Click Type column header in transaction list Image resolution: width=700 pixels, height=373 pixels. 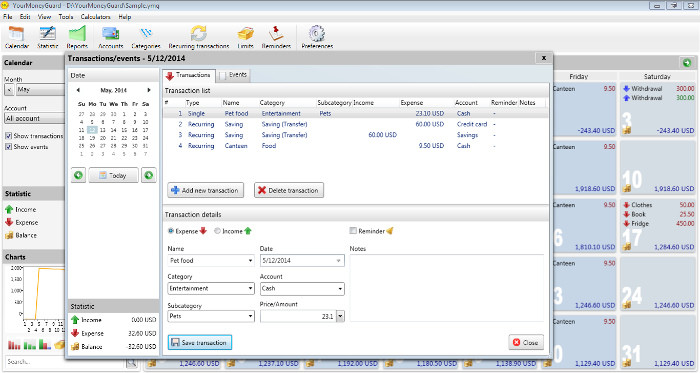(192, 103)
